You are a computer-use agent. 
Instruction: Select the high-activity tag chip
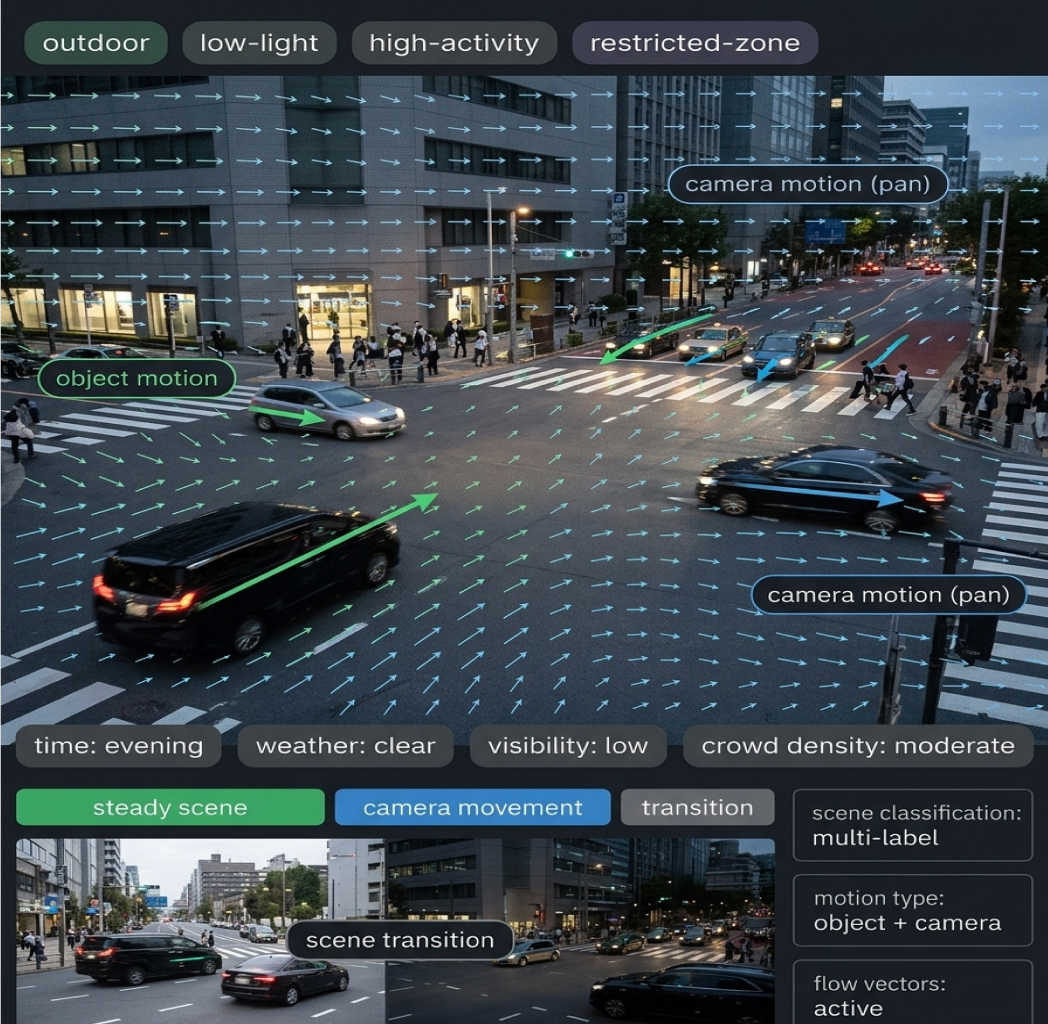(x=454, y=43)
